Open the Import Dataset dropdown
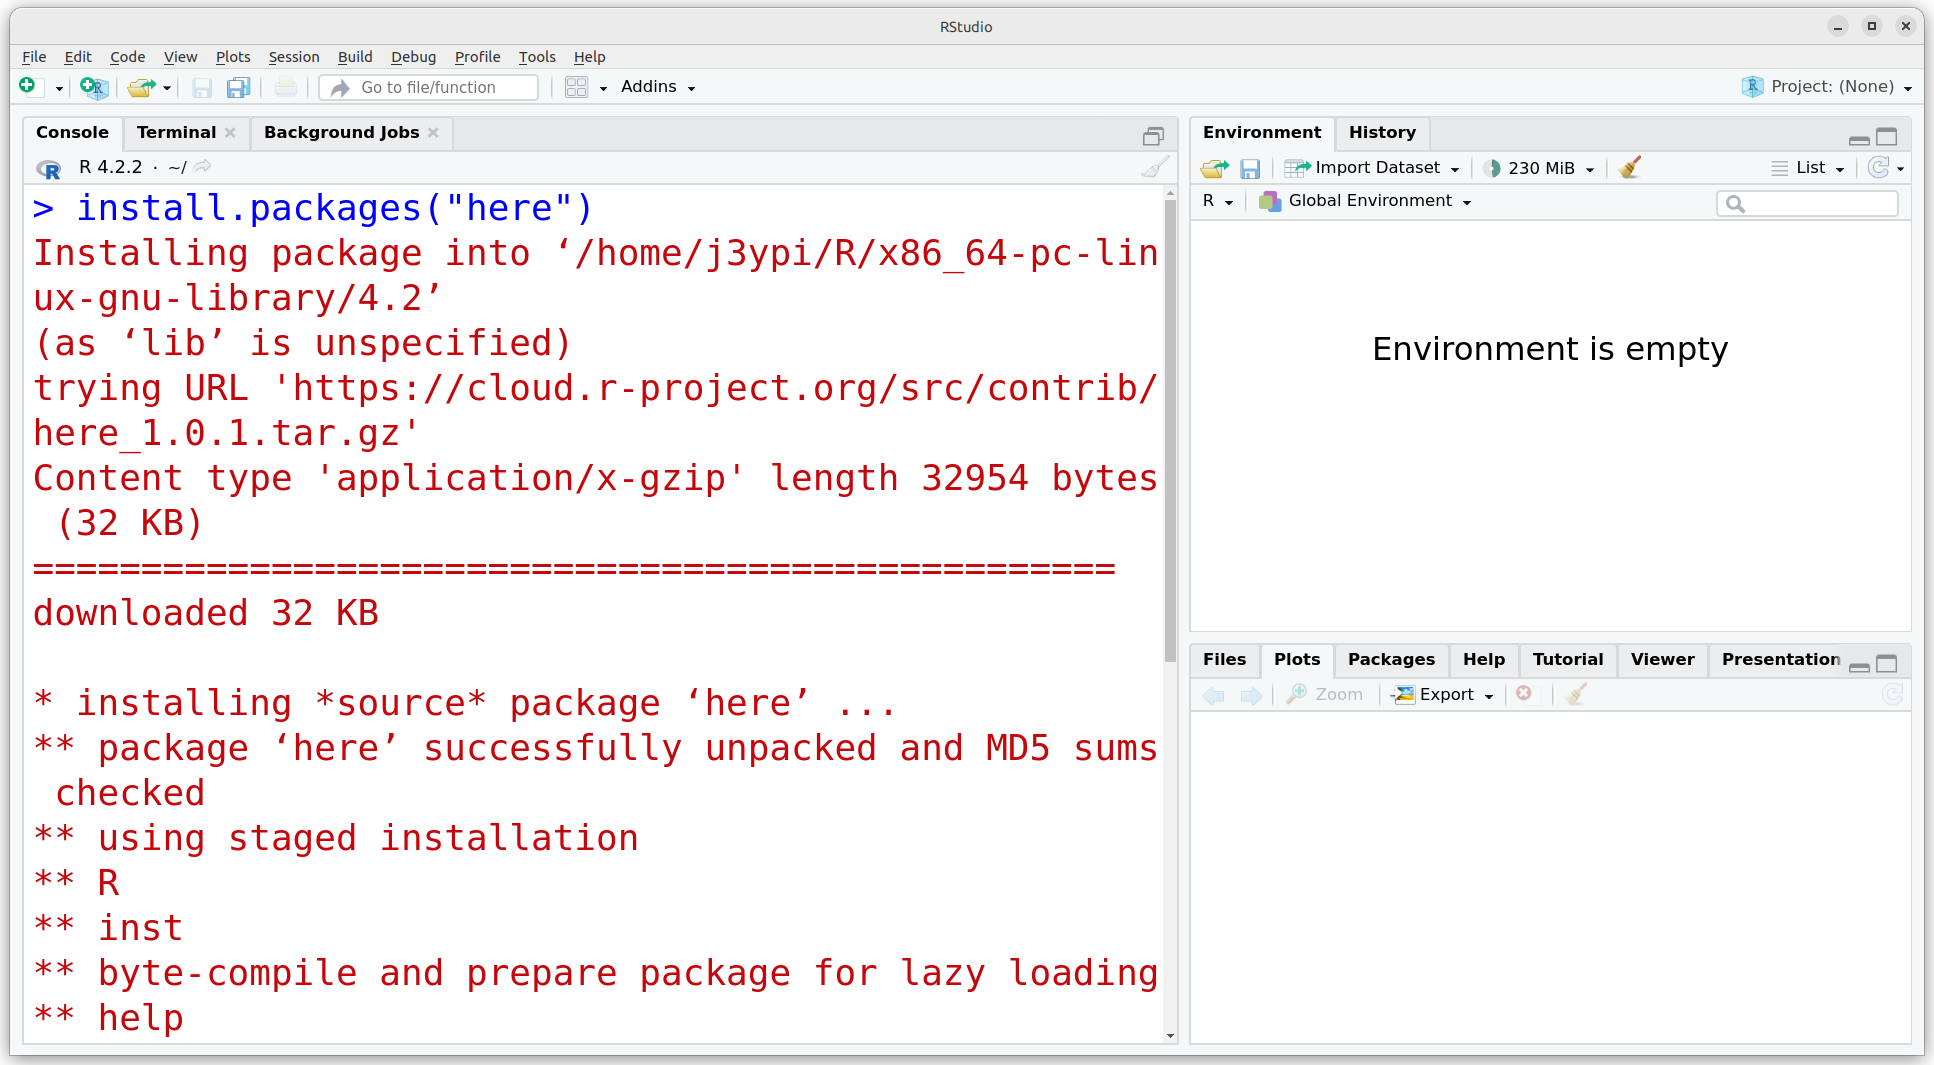This screenshot has height=1065, width=1934. pyautogui.click(x=1373, y=168)
